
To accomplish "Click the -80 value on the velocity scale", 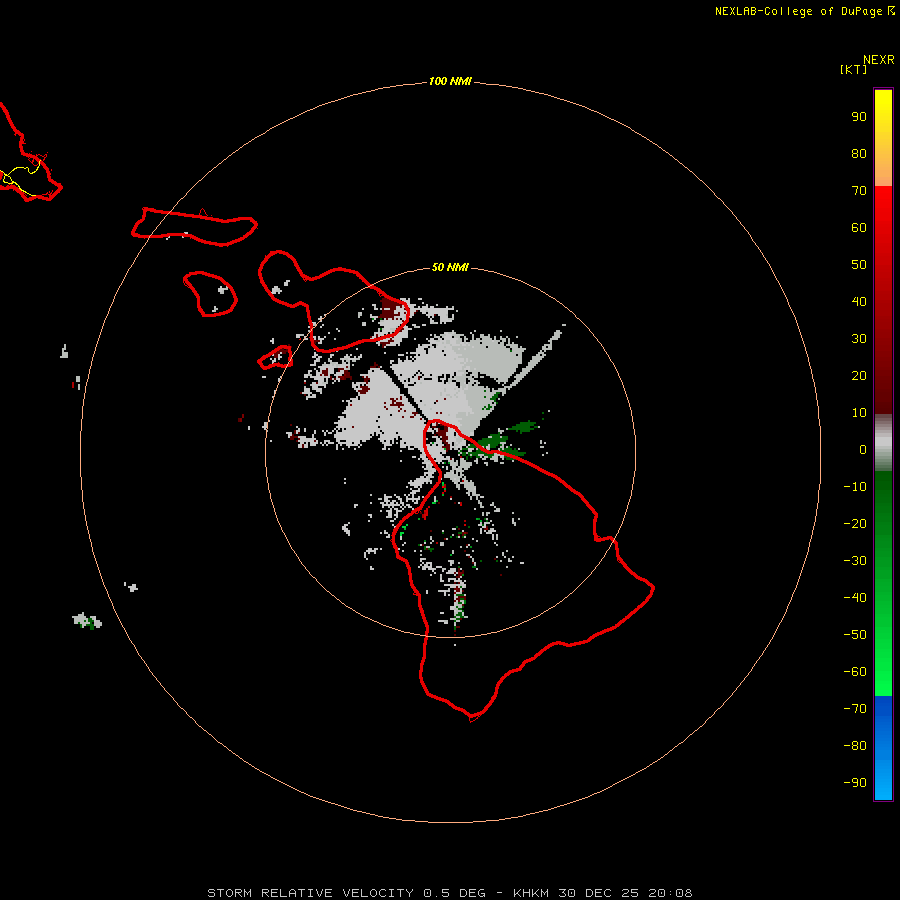I will (x=855, y=746).
